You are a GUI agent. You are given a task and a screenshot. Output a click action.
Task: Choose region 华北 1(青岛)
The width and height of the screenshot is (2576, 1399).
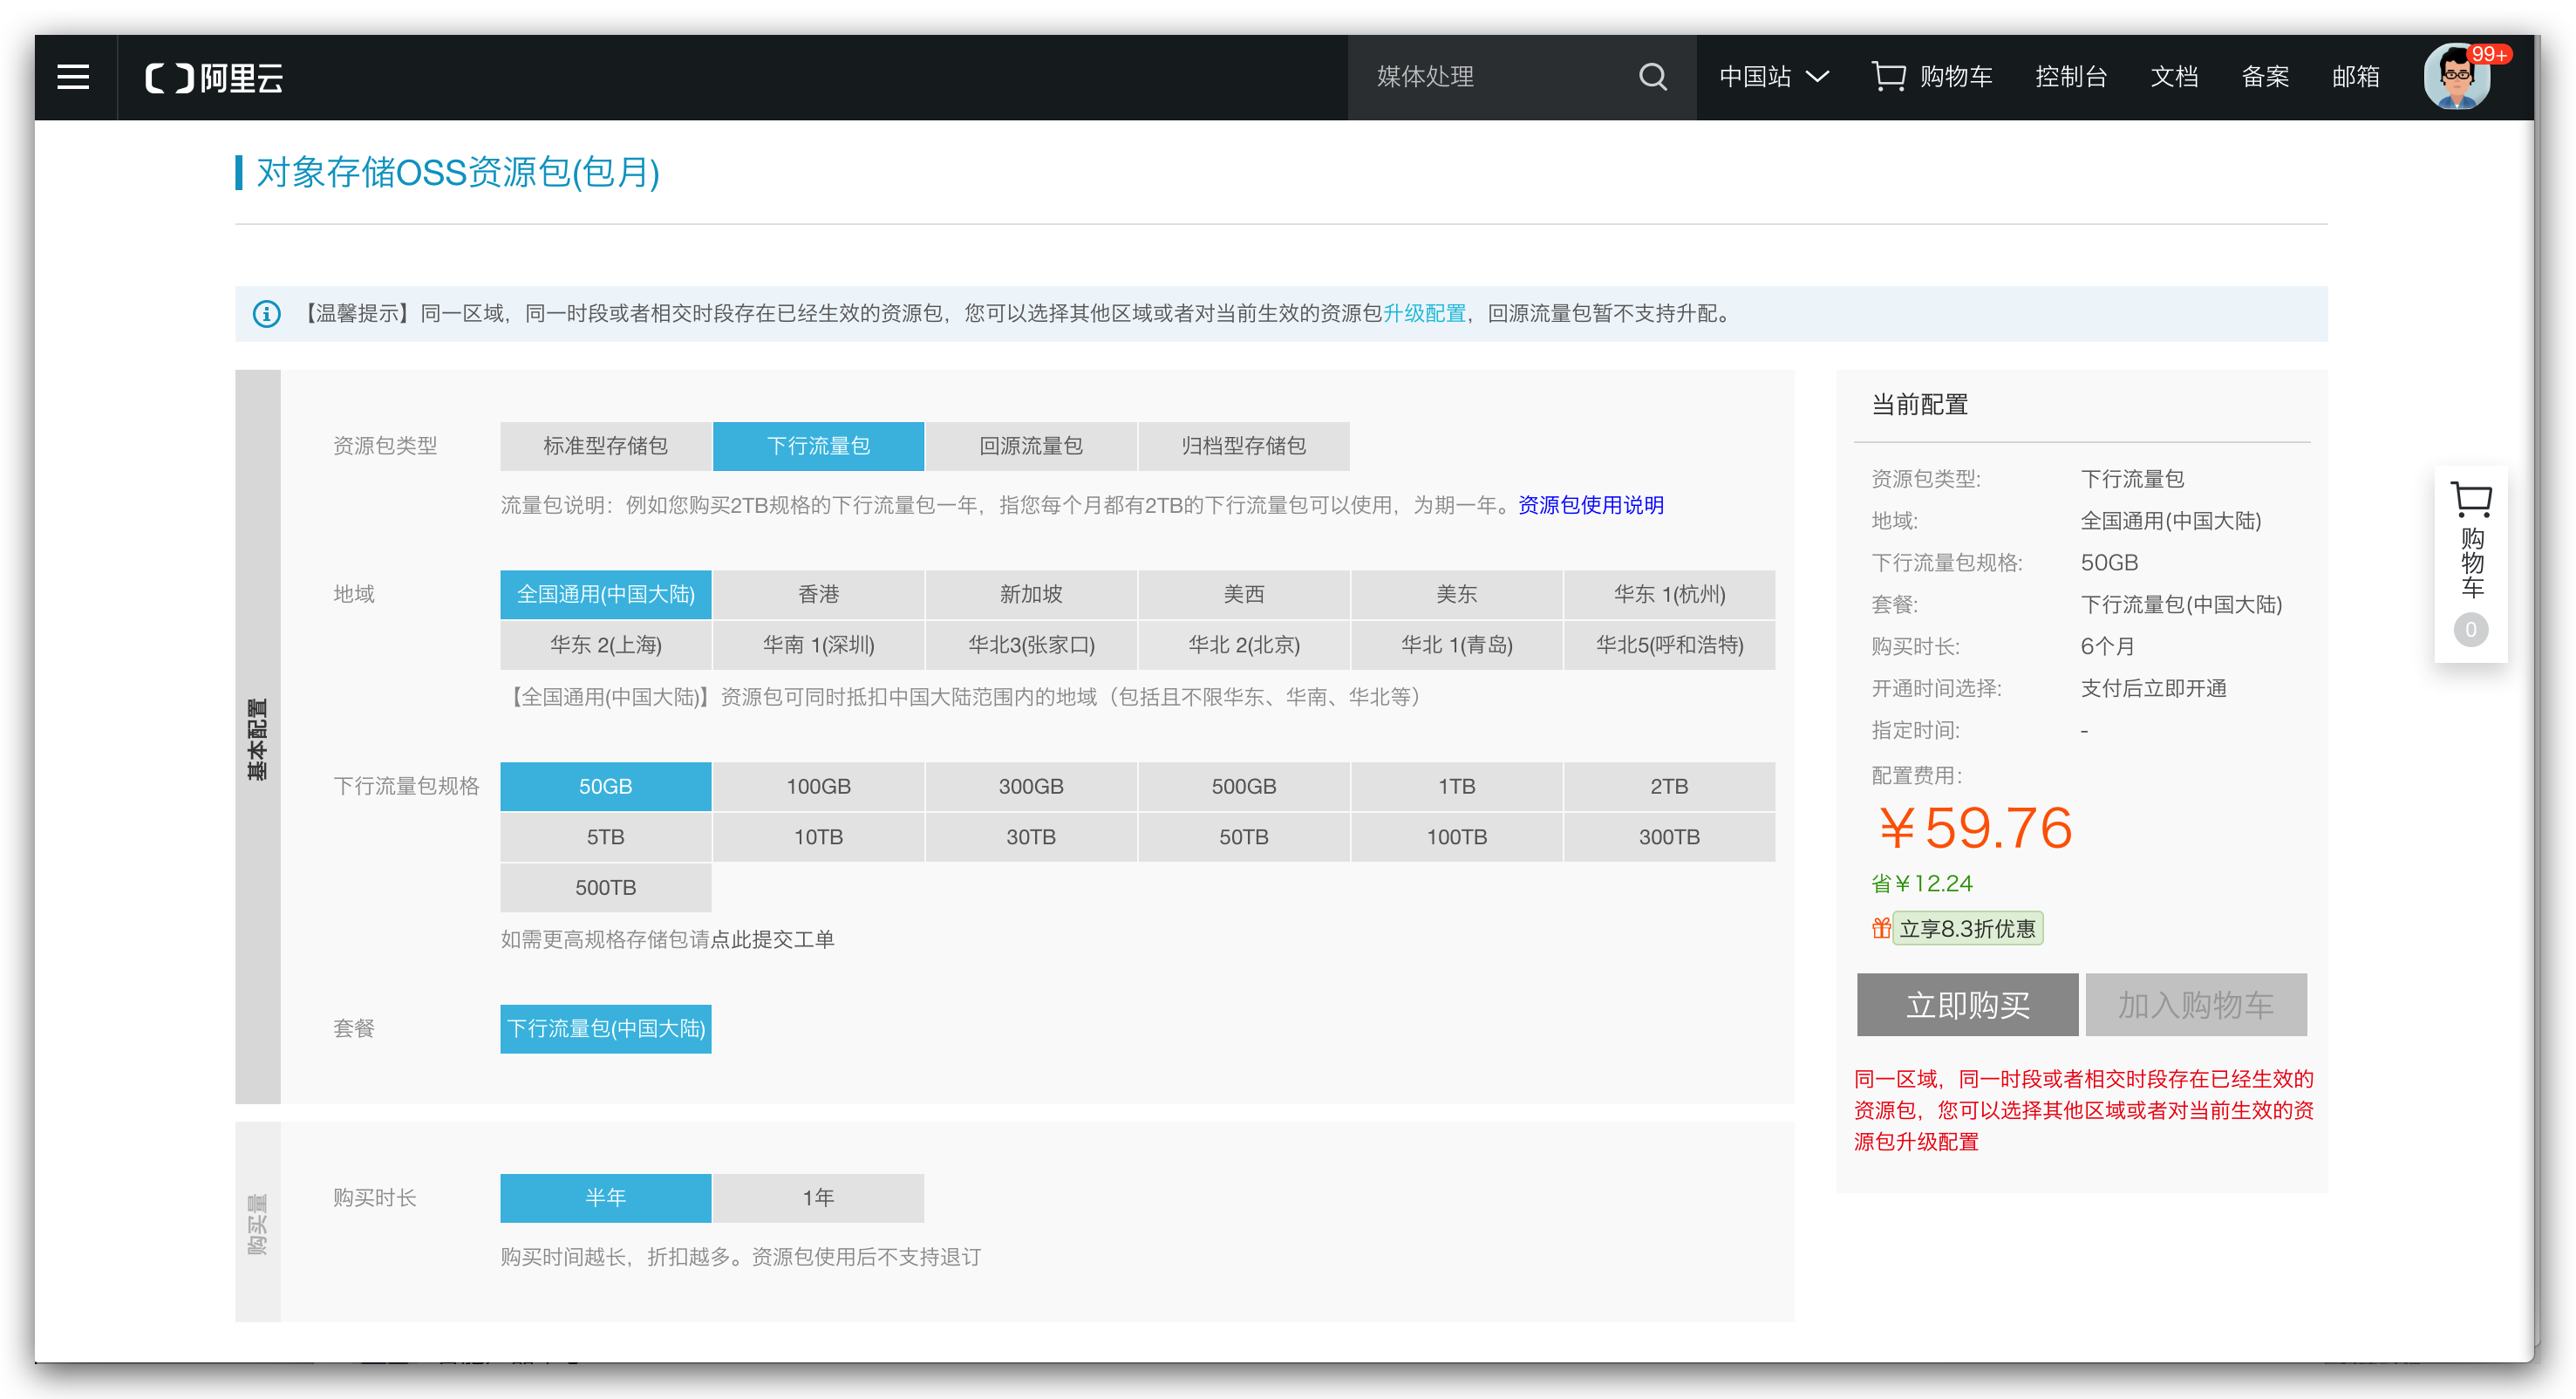point(1456,645)
